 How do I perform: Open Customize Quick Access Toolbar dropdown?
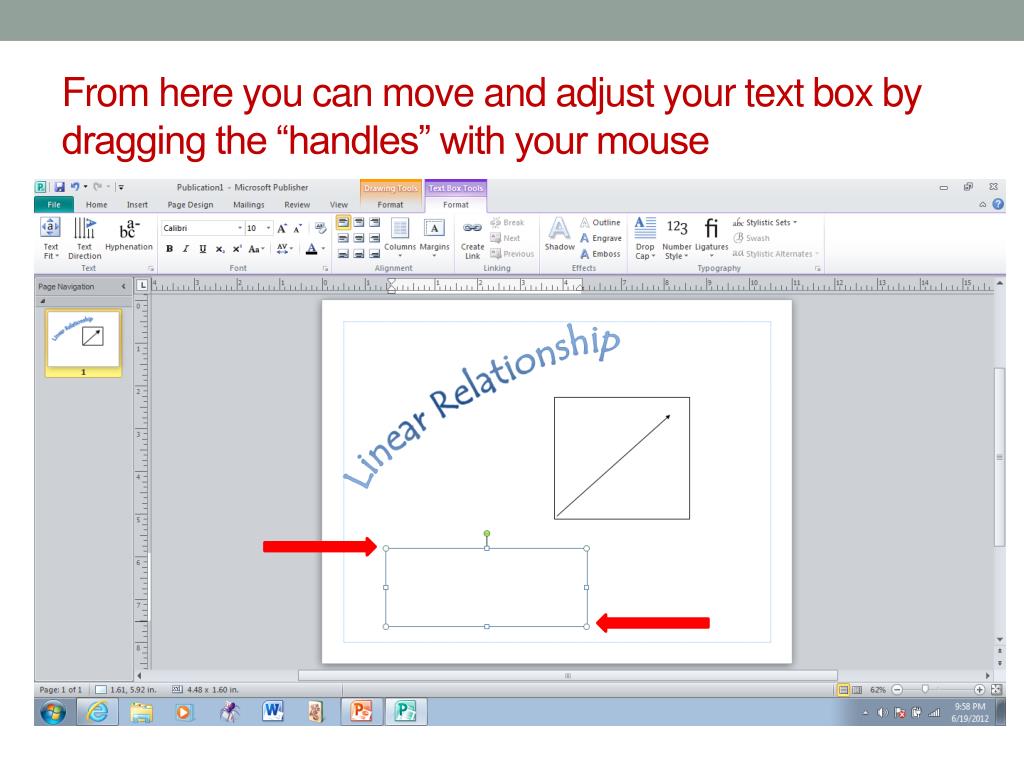(x=121, y=187)
